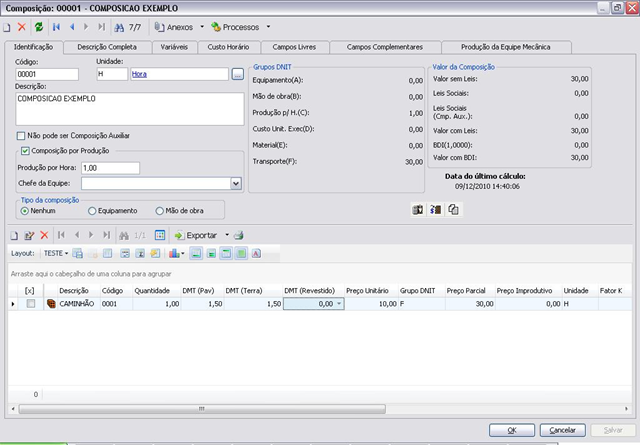Click Preço Parcial cell showing 30,00

coord(470,304)
